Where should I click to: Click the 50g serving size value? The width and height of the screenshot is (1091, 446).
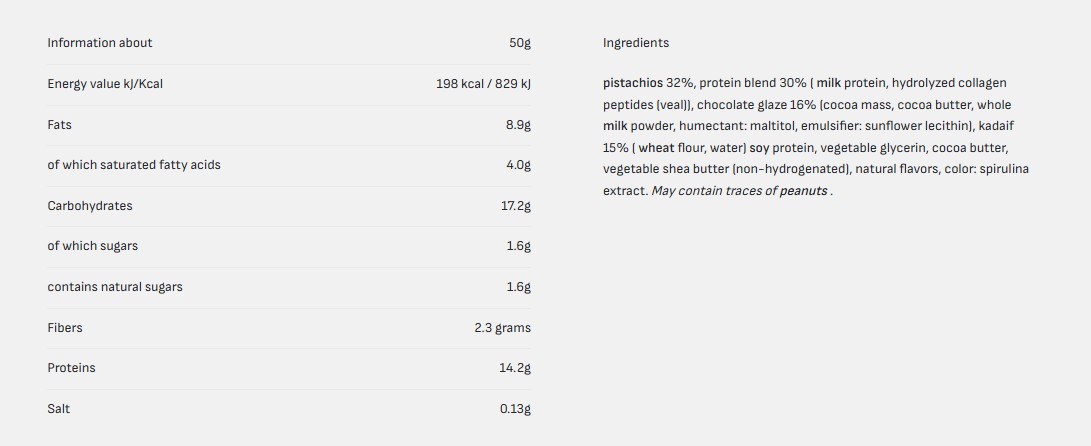pos(519,43)
